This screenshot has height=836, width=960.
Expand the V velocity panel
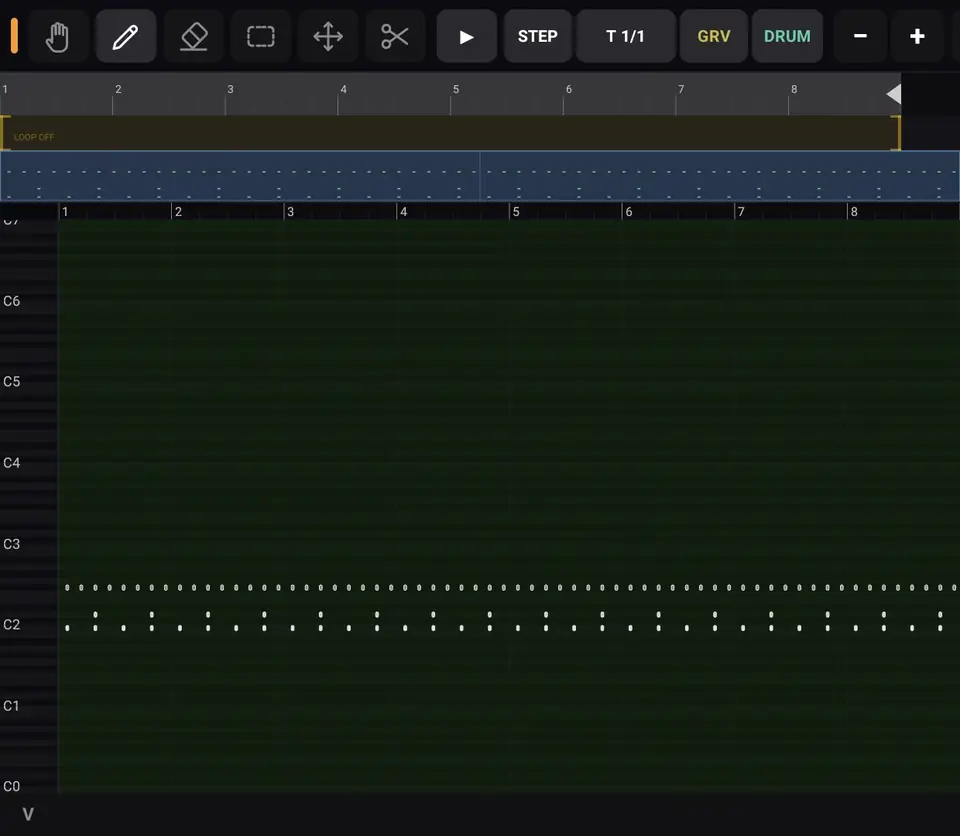point(28,814)
